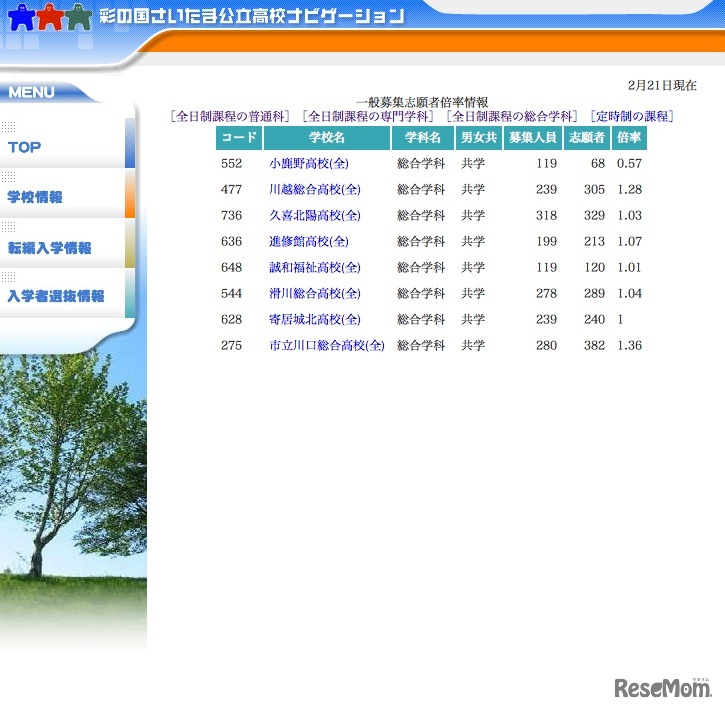Select 転編入学情報 from the menu
The image size is (725, 711).
coord(49,247)
